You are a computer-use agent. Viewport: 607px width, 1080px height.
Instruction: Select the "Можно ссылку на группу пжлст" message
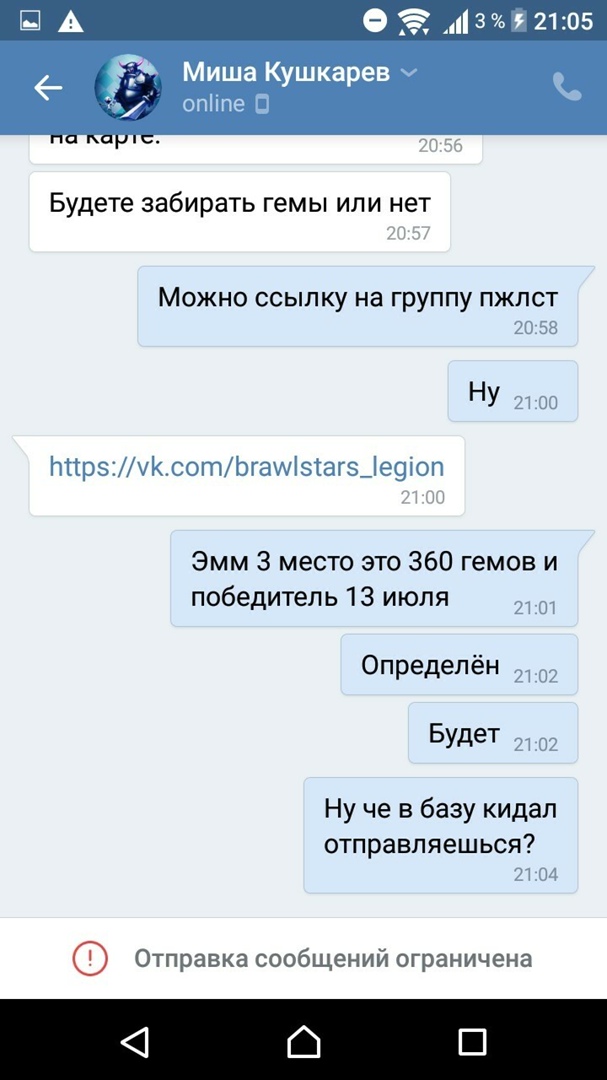(358, 306)
